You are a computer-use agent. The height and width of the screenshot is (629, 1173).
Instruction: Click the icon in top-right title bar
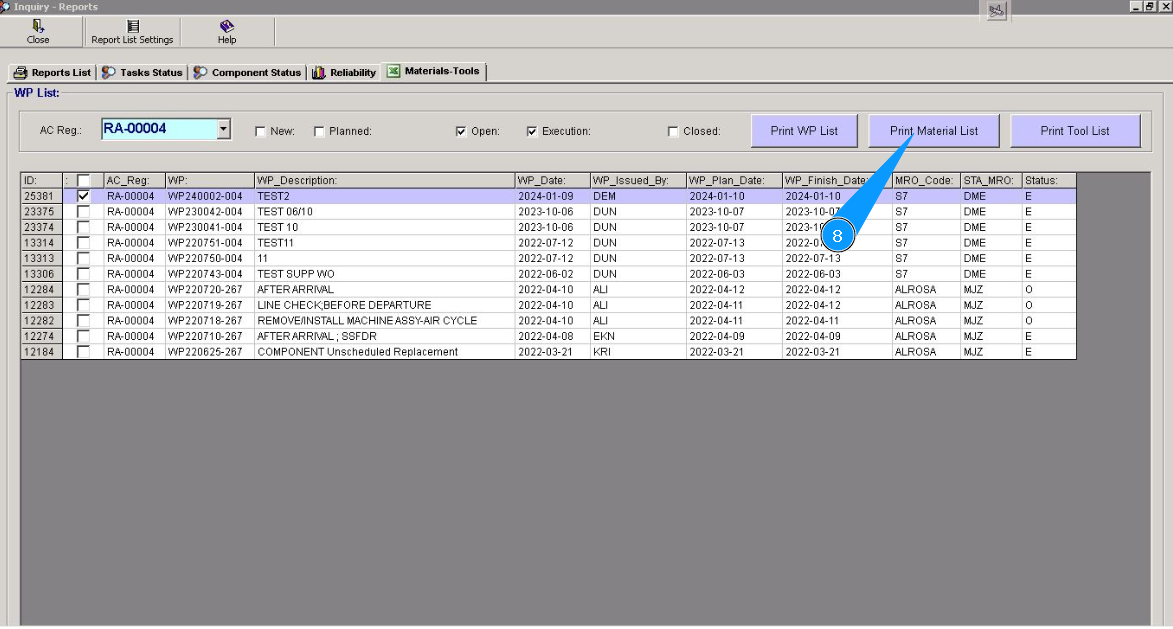coord(995,10)
